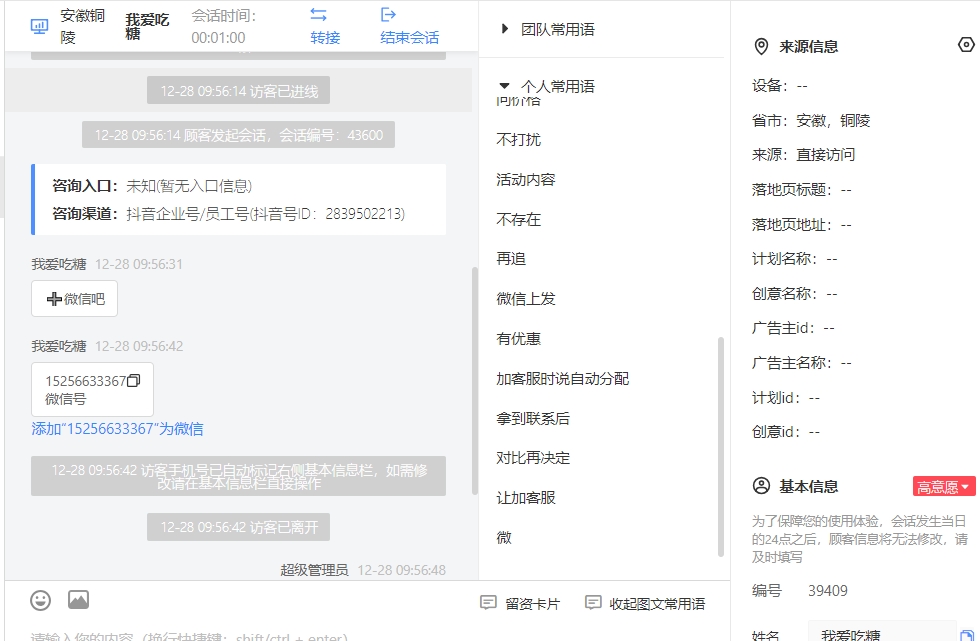980x641 pixels.
Task: Click the 添加"15256633367"为微信 link
Action: [x=118, y=429]
